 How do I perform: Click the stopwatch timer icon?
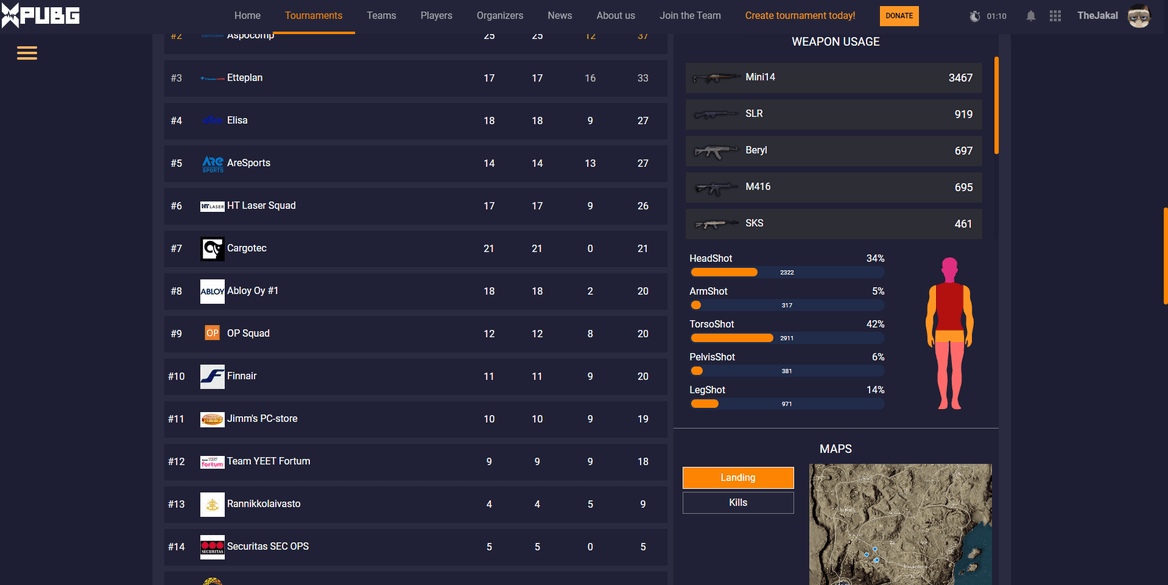[975, 16]
